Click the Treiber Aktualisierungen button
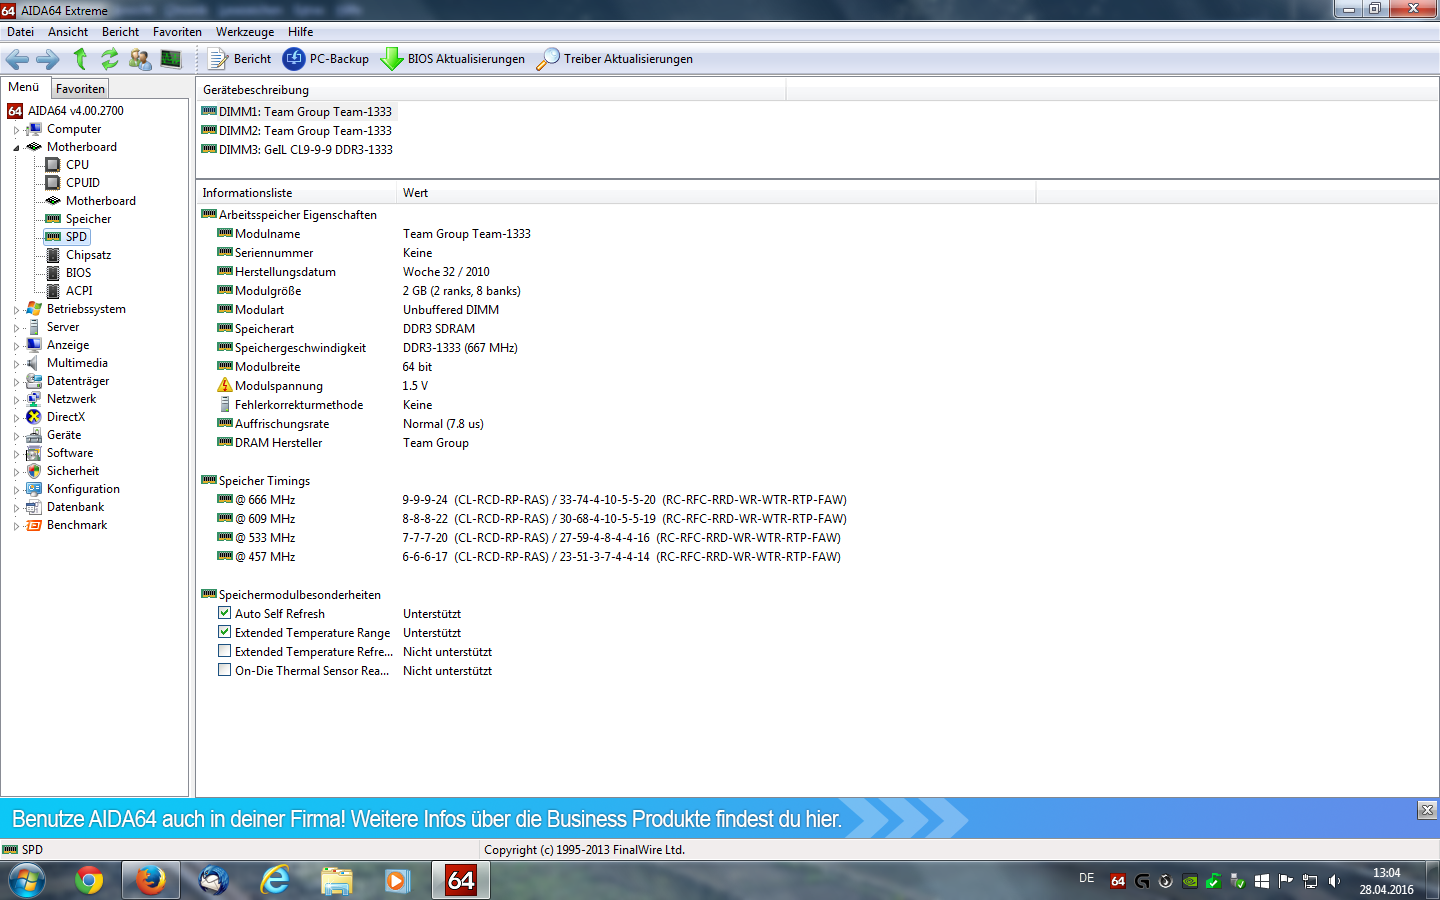The width and height of the screenshot is (1440, 900). click(x=615, y=59)
